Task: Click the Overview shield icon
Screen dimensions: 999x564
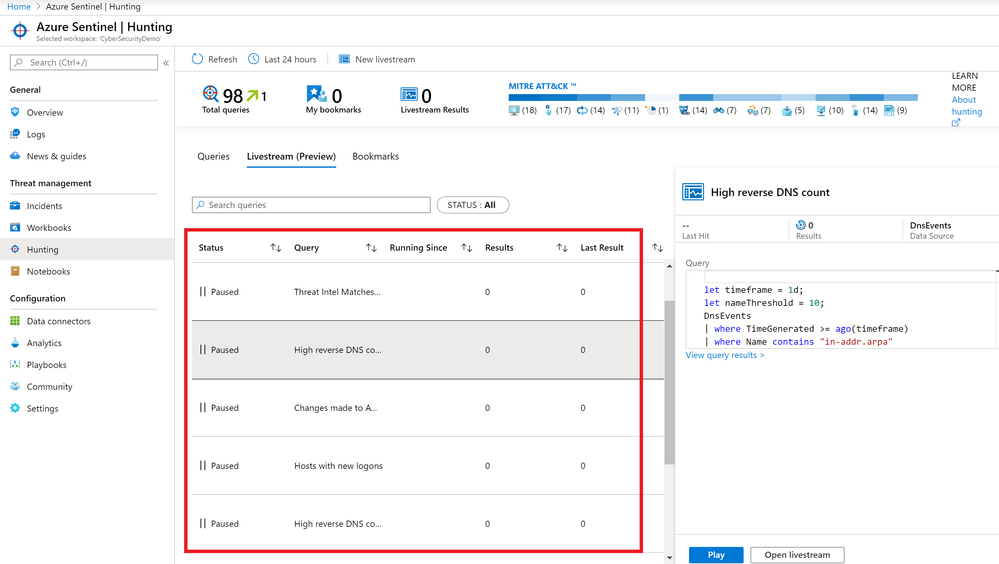Action: point(15,112)
